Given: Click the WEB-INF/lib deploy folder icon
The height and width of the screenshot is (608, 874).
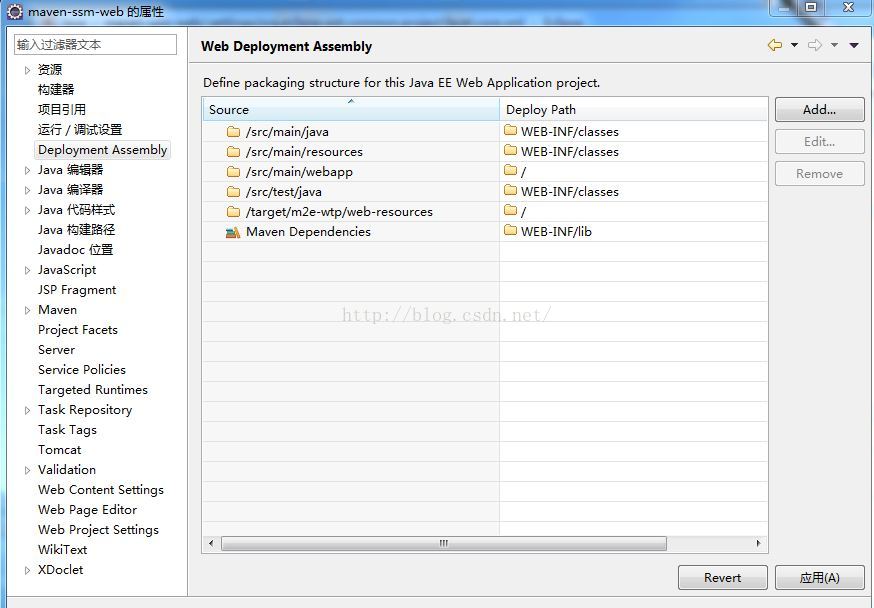Looking at the screenshot, I should point(511,230).
